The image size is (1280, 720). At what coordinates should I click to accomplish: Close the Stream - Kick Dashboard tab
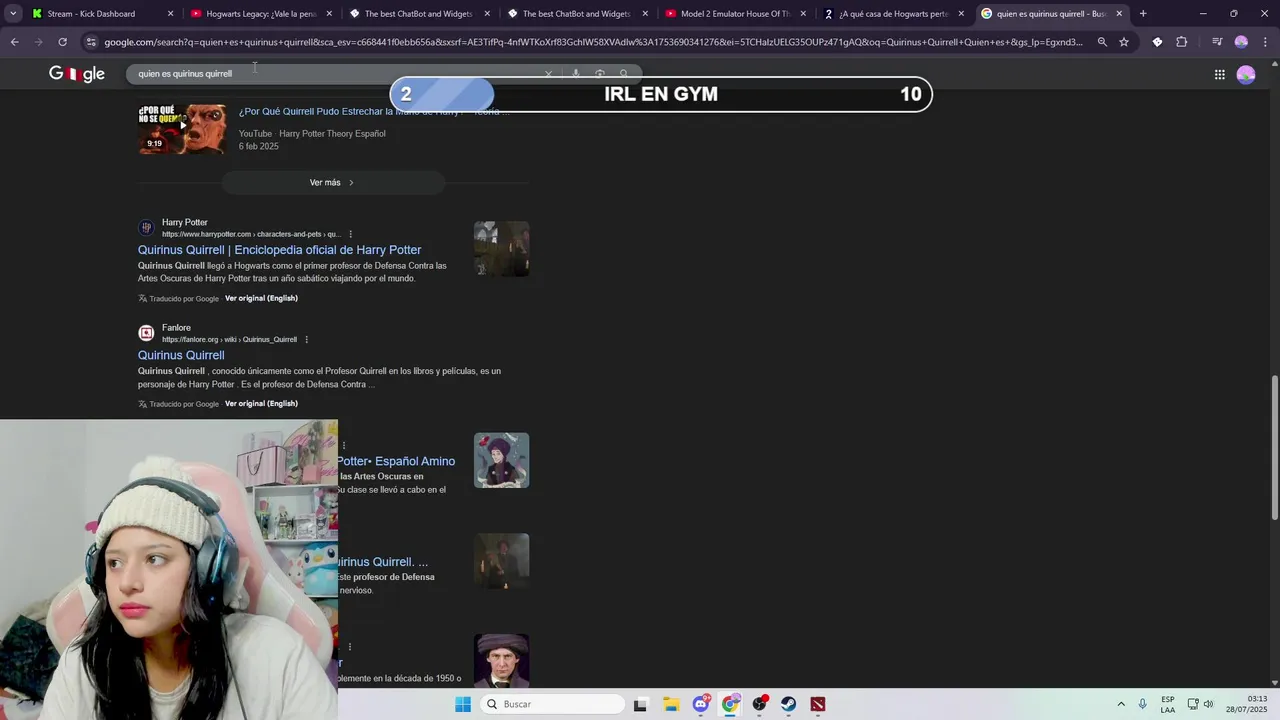170,14
